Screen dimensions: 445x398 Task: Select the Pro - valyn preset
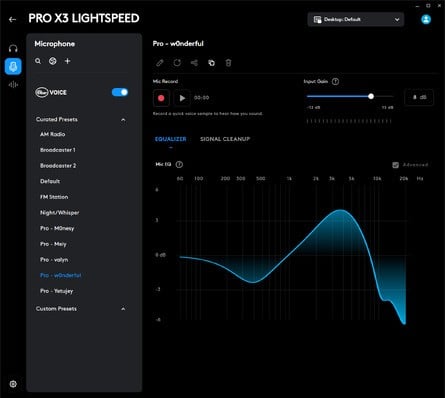pos(54,260)
